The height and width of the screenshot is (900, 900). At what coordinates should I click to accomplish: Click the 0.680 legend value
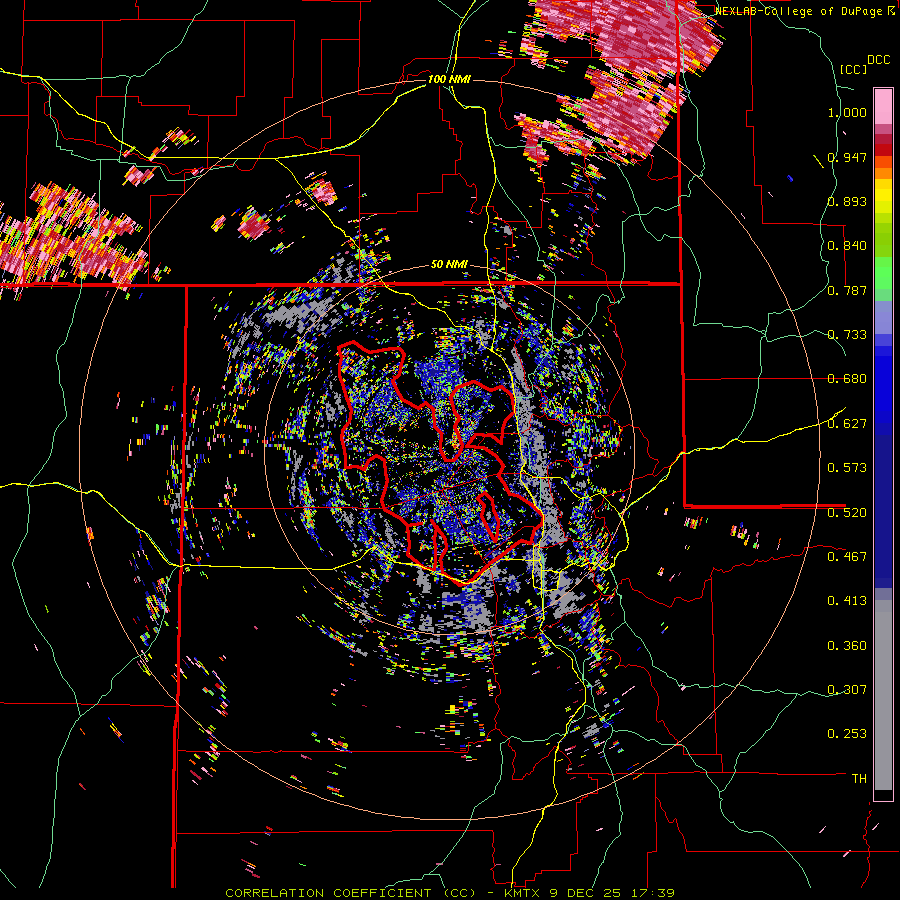click(x=847, y=379)
